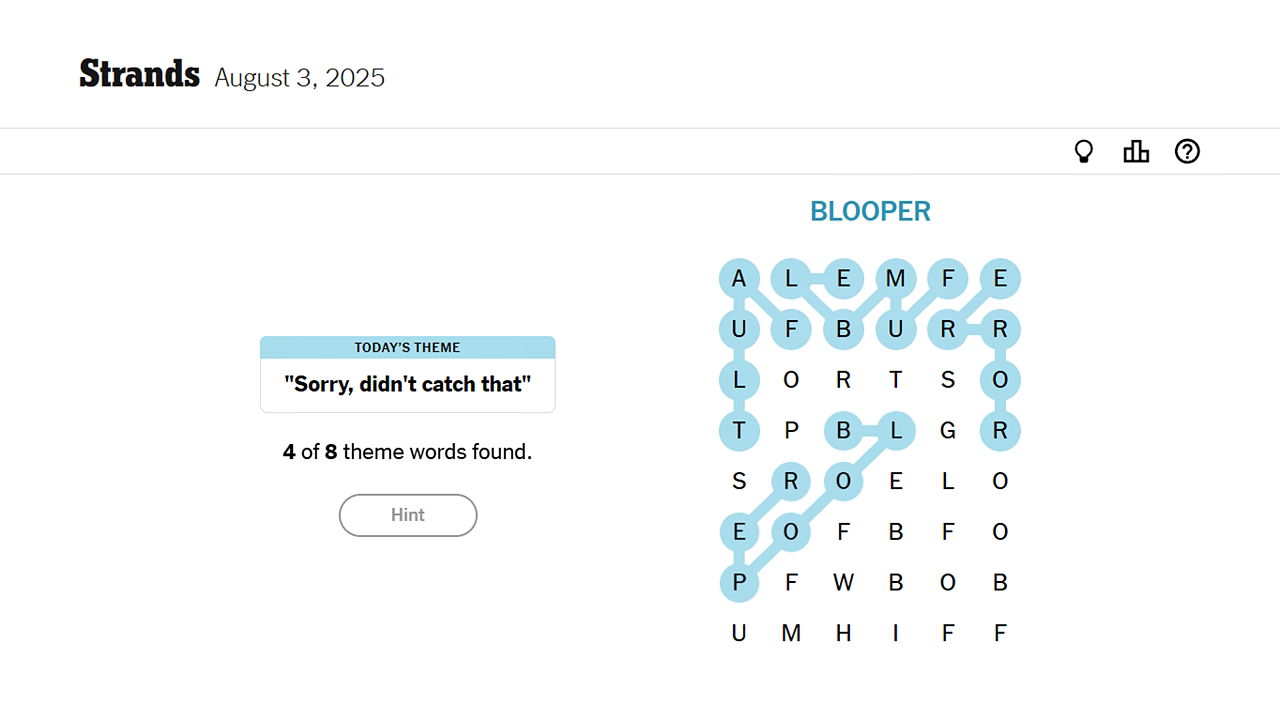
Task: Click the lightbulb hint icon
Action: pyautogui.click(x=1084, y=151)
